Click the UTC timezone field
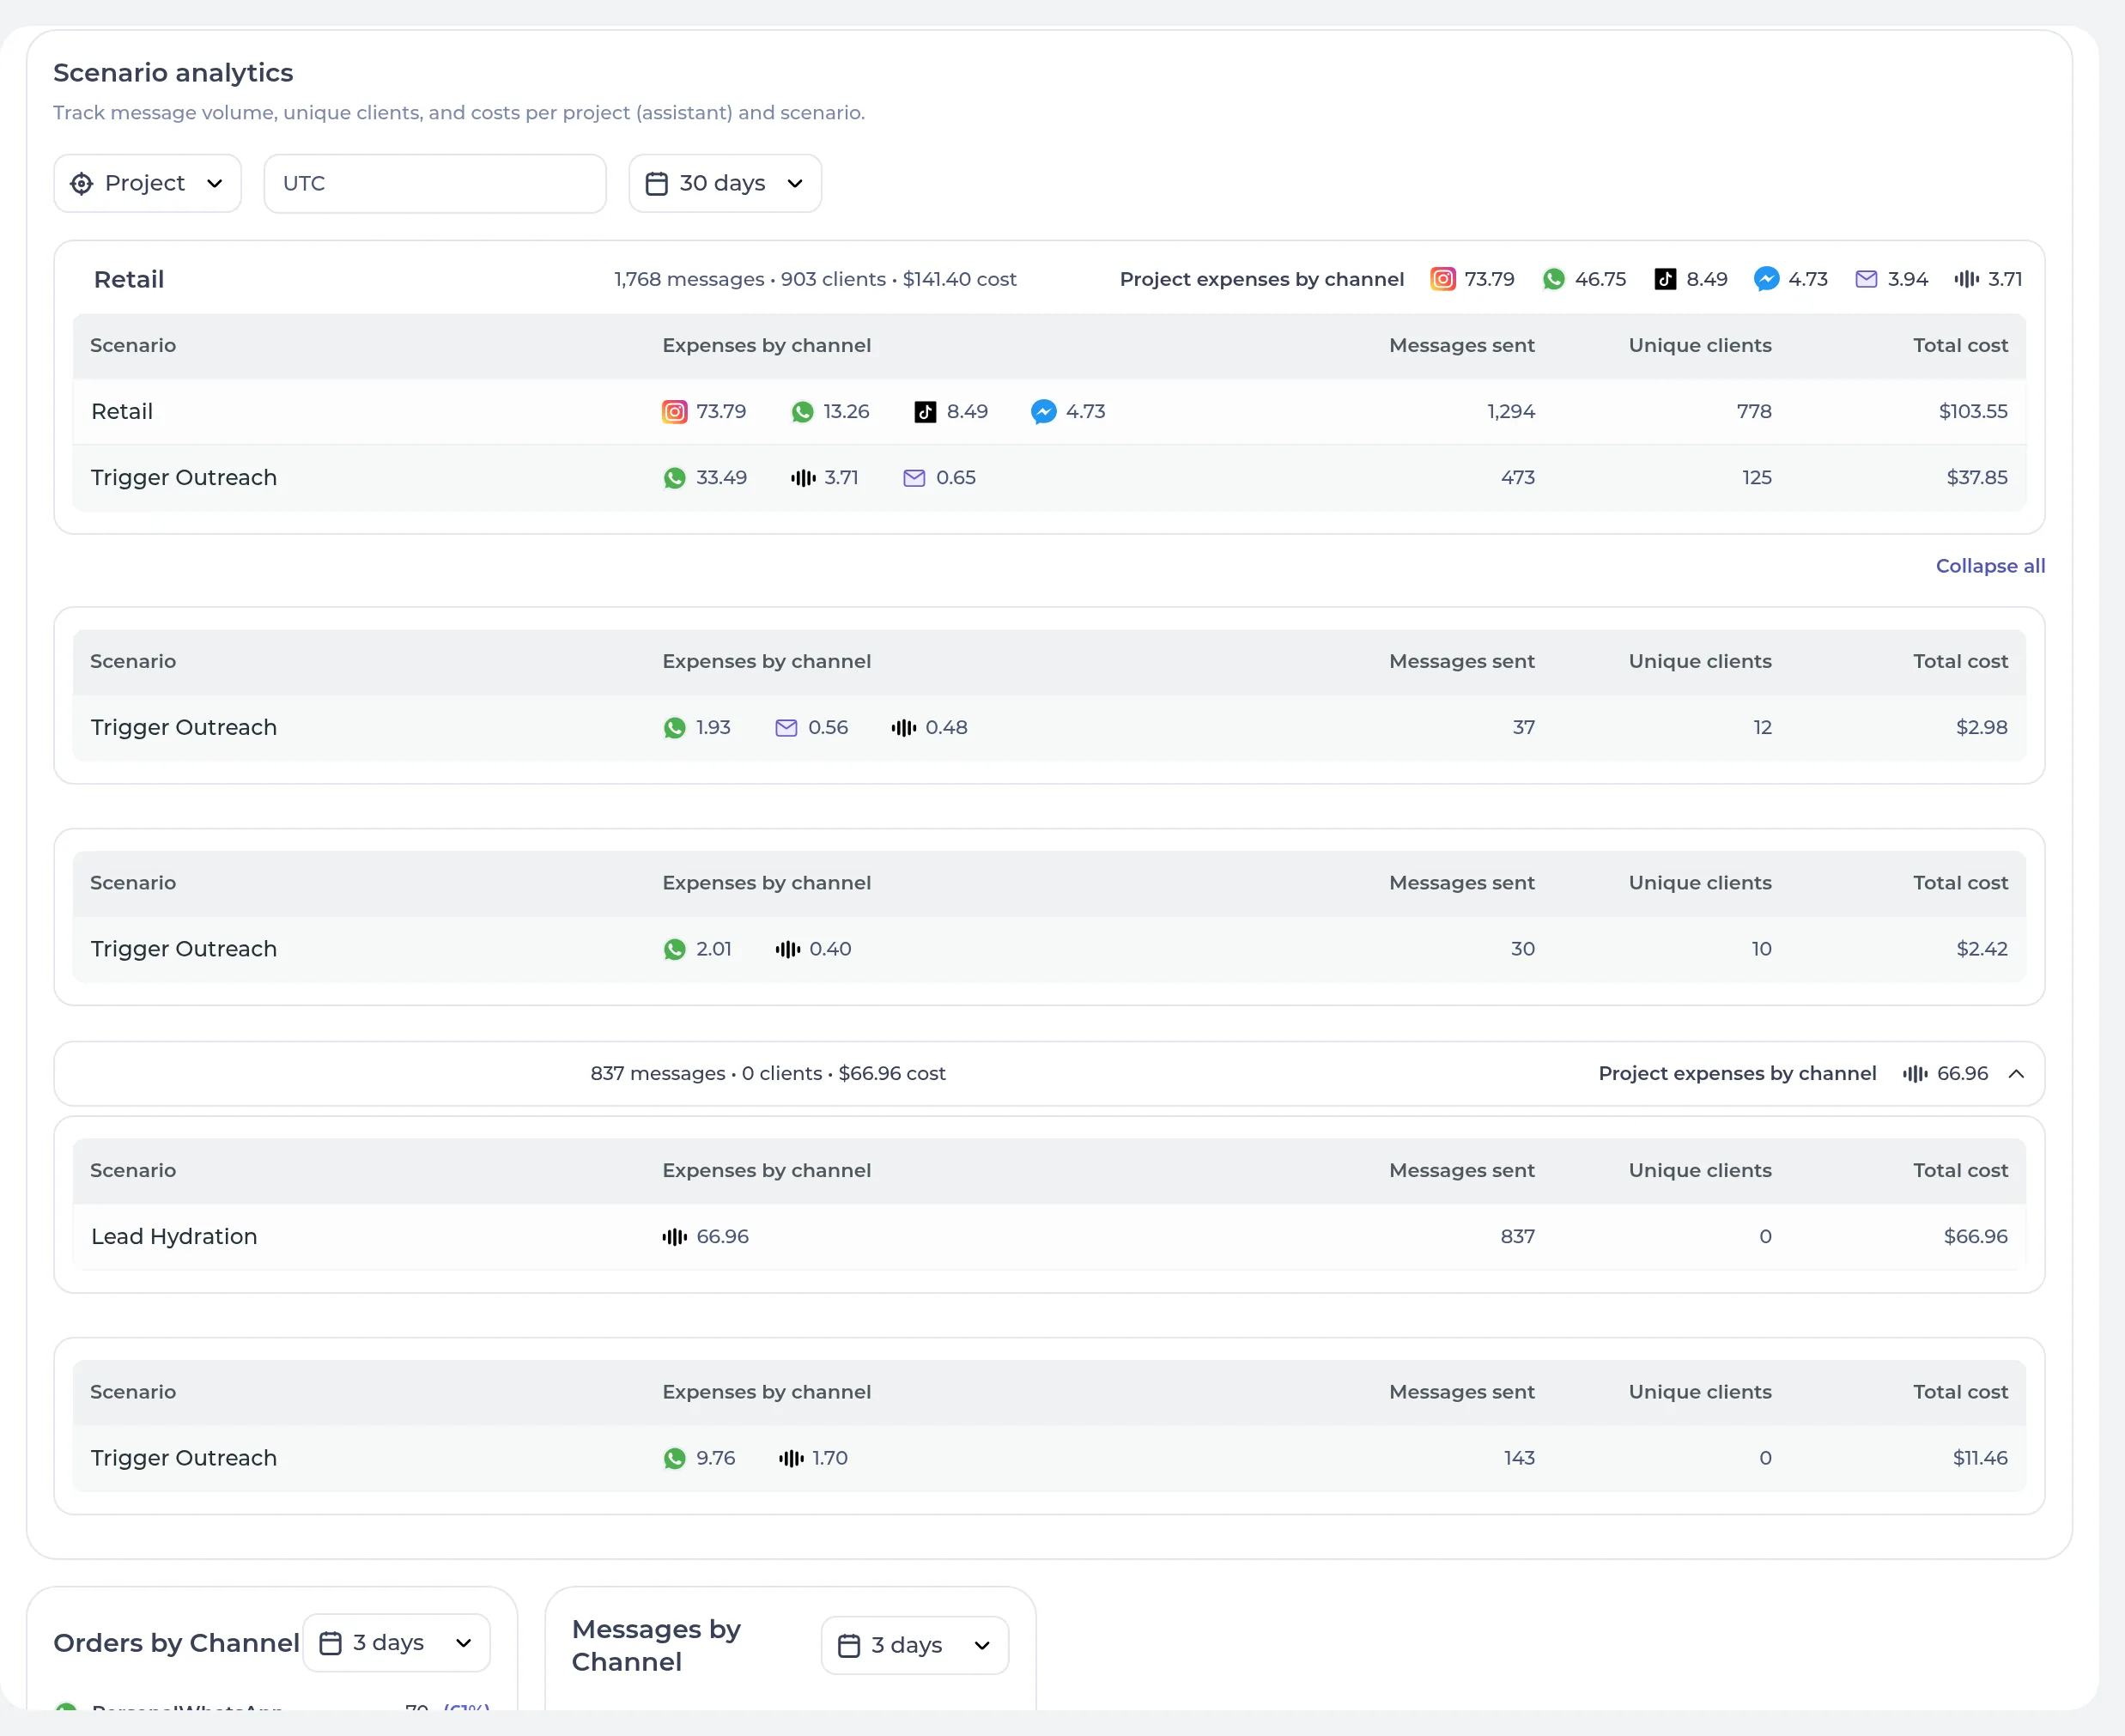Viewport: 2125px width, 1736px height. (435, 183)
